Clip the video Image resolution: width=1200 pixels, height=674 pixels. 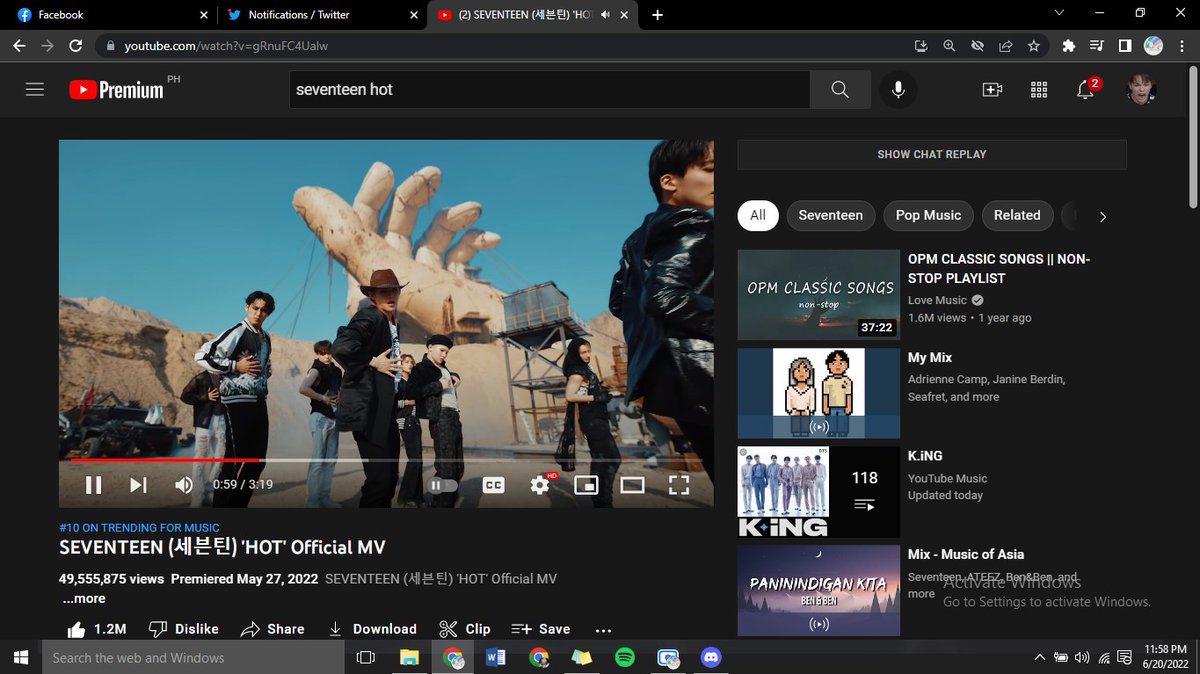tap(465, 629)
